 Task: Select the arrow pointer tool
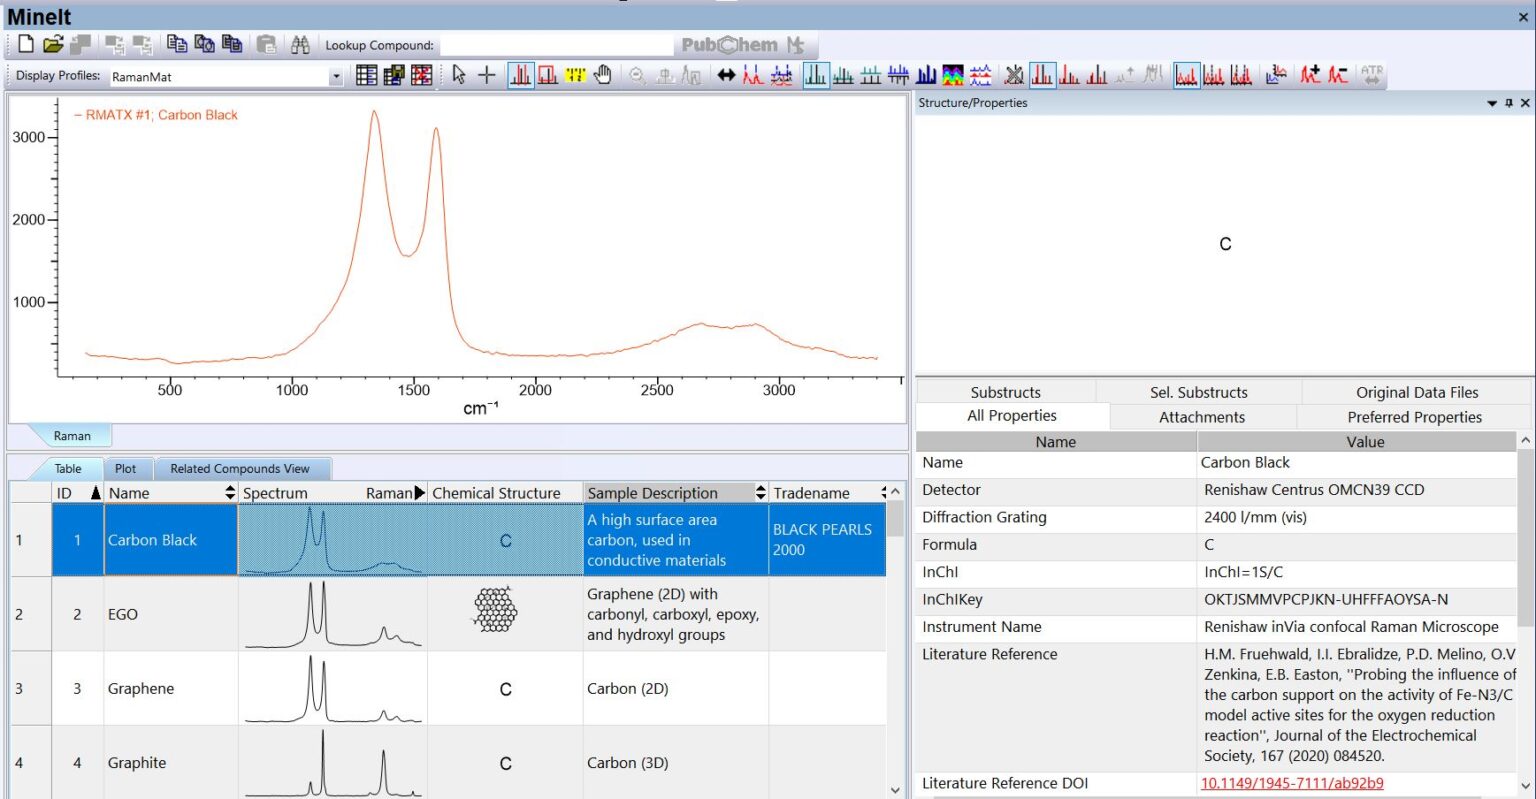pos(458,75)
